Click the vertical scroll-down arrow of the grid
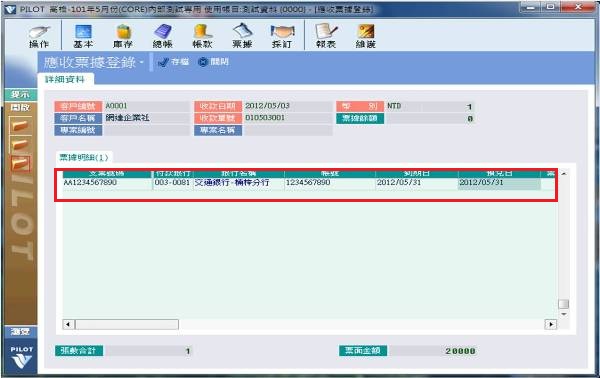Image resolution: width=600 pixels, height=378 pixels. (564, 314)
